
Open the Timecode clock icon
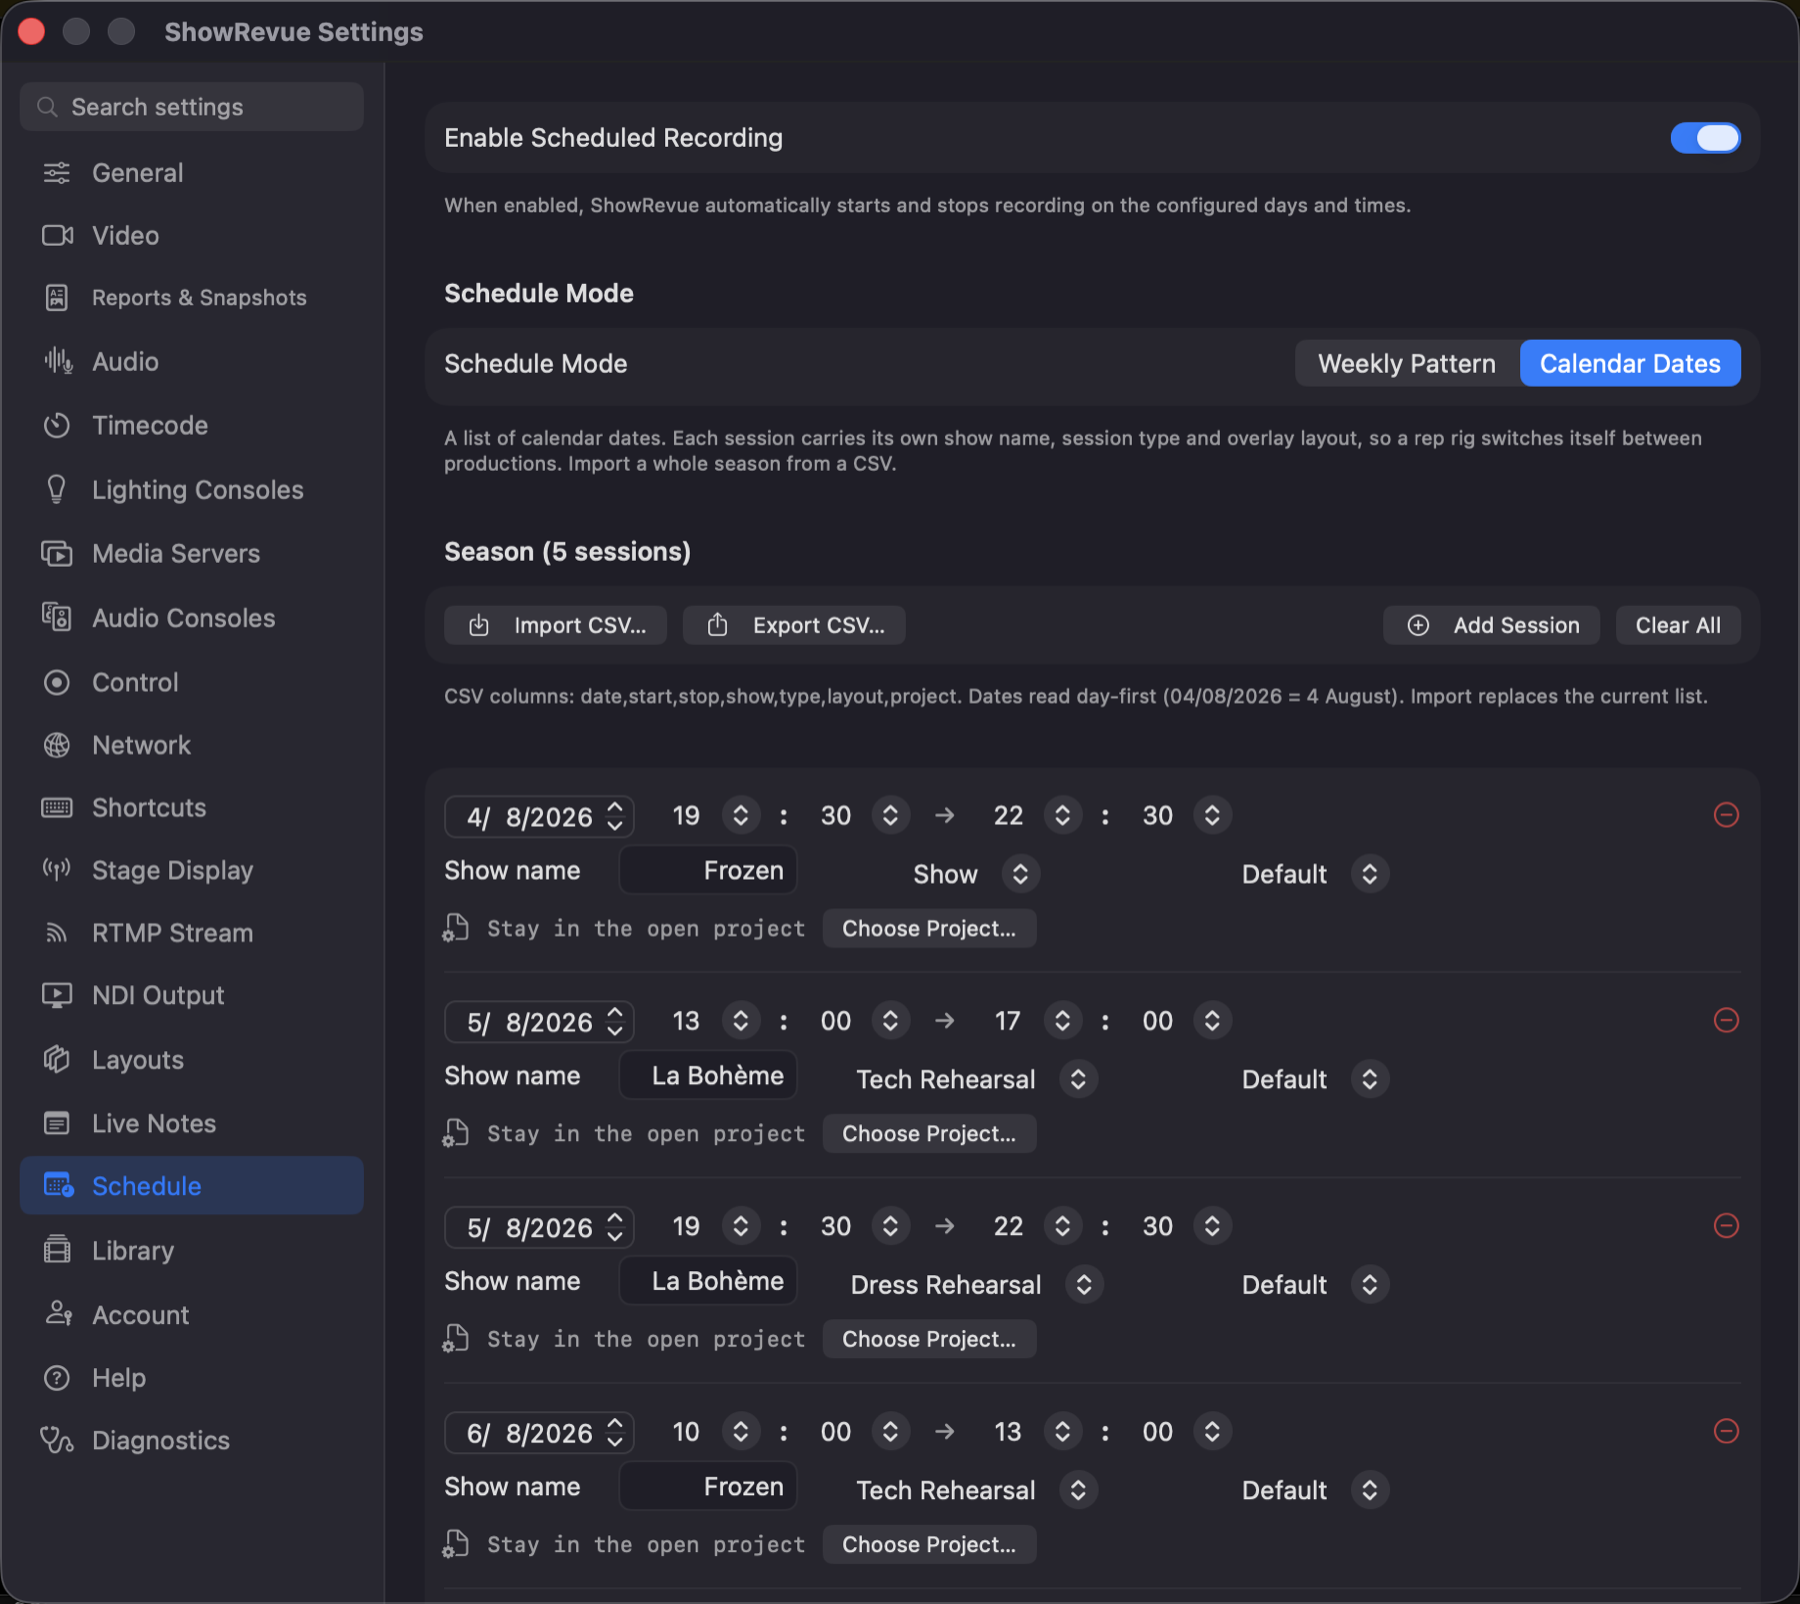coord(57,425)
